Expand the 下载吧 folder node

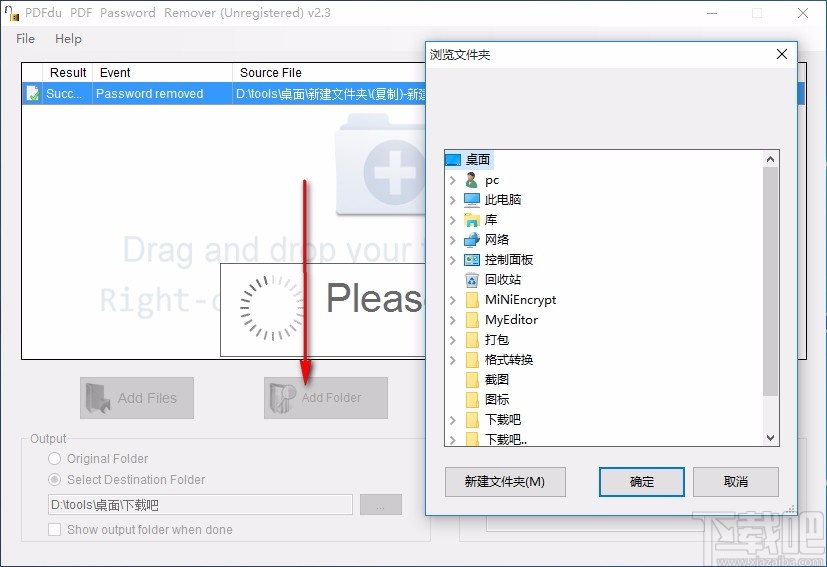pyautogui.click(x=453, y=420)
